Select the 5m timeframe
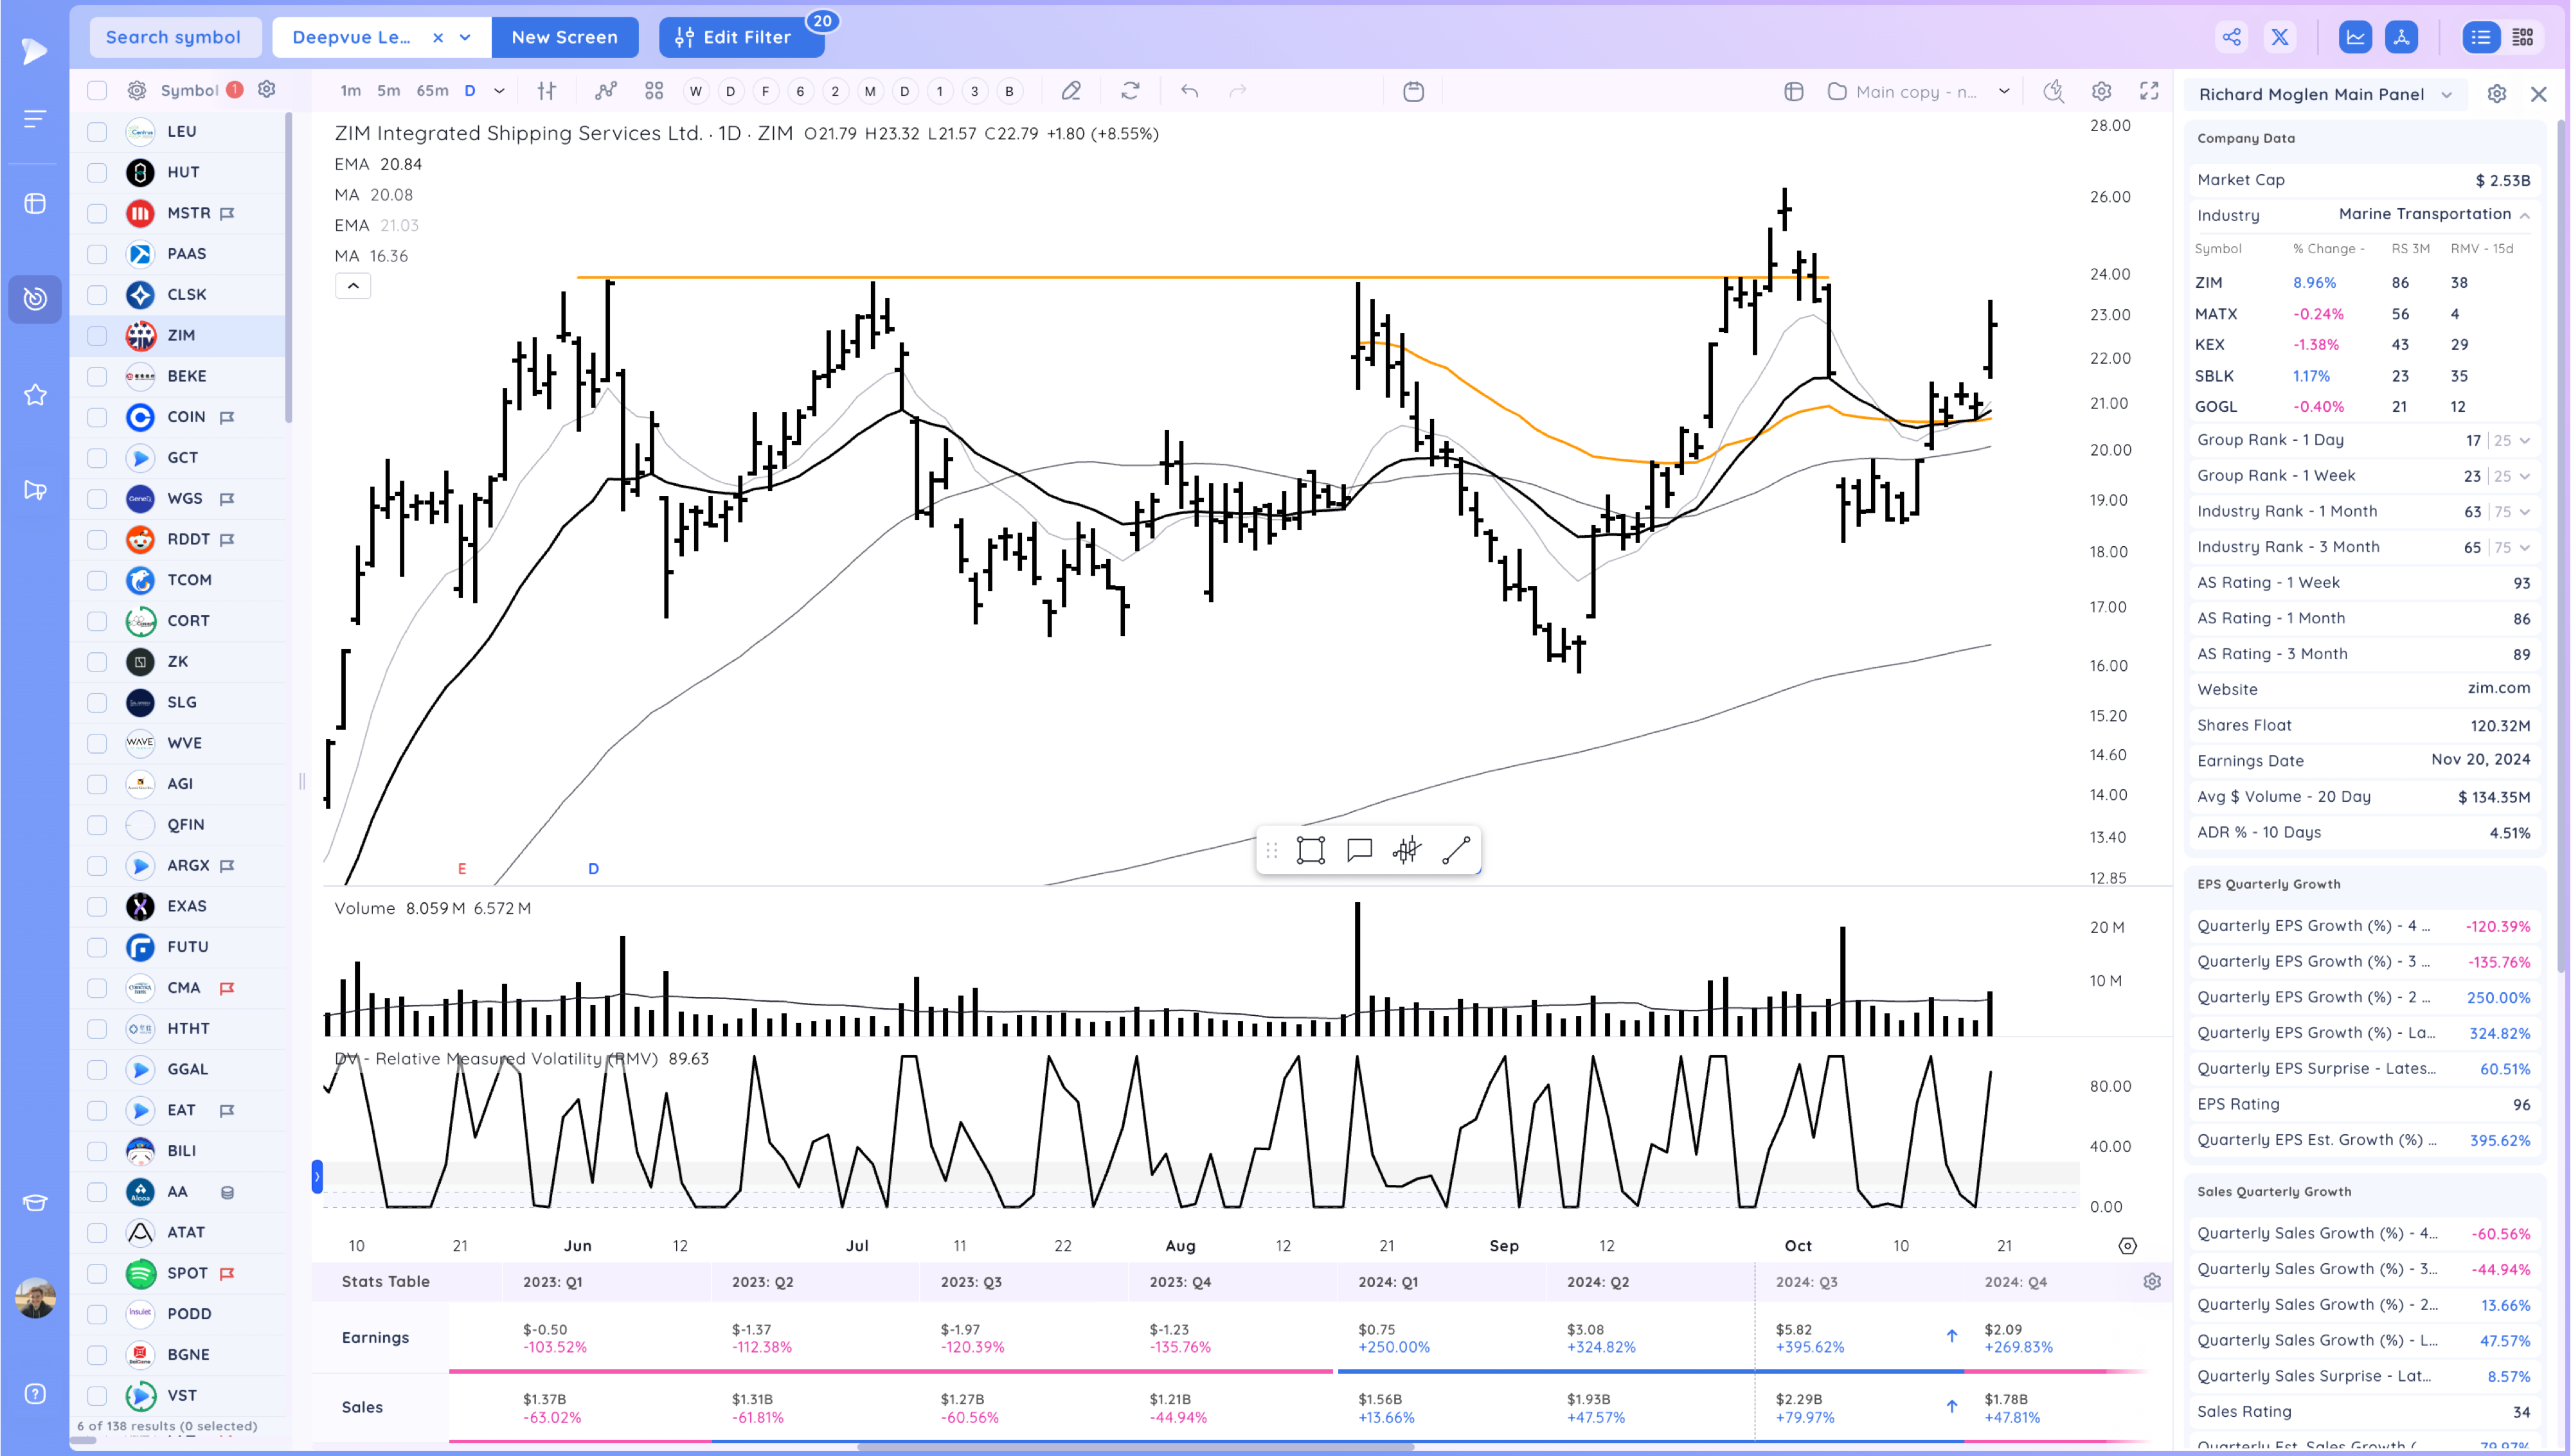The image size is (2571, 1456). (x=388, y=91)
